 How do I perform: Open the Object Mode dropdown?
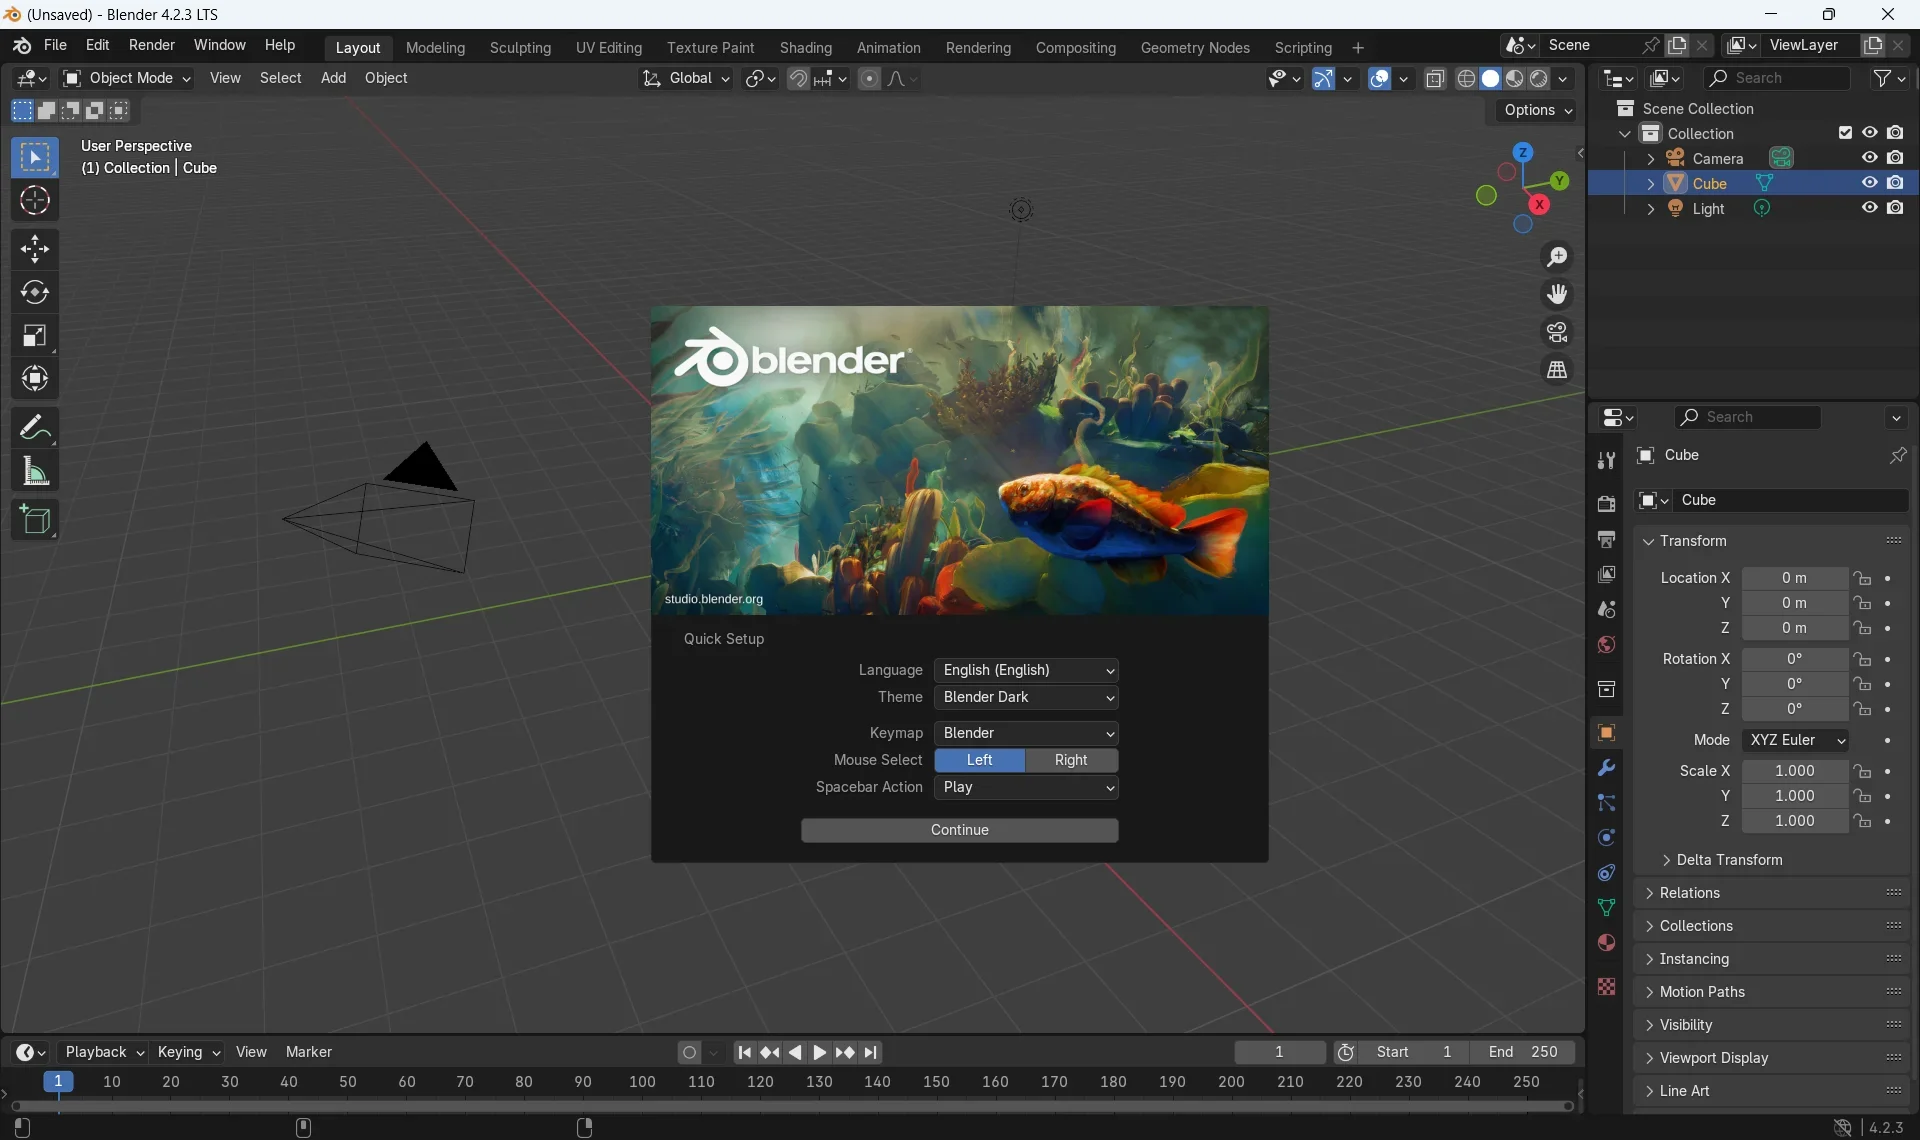(126, 78)
